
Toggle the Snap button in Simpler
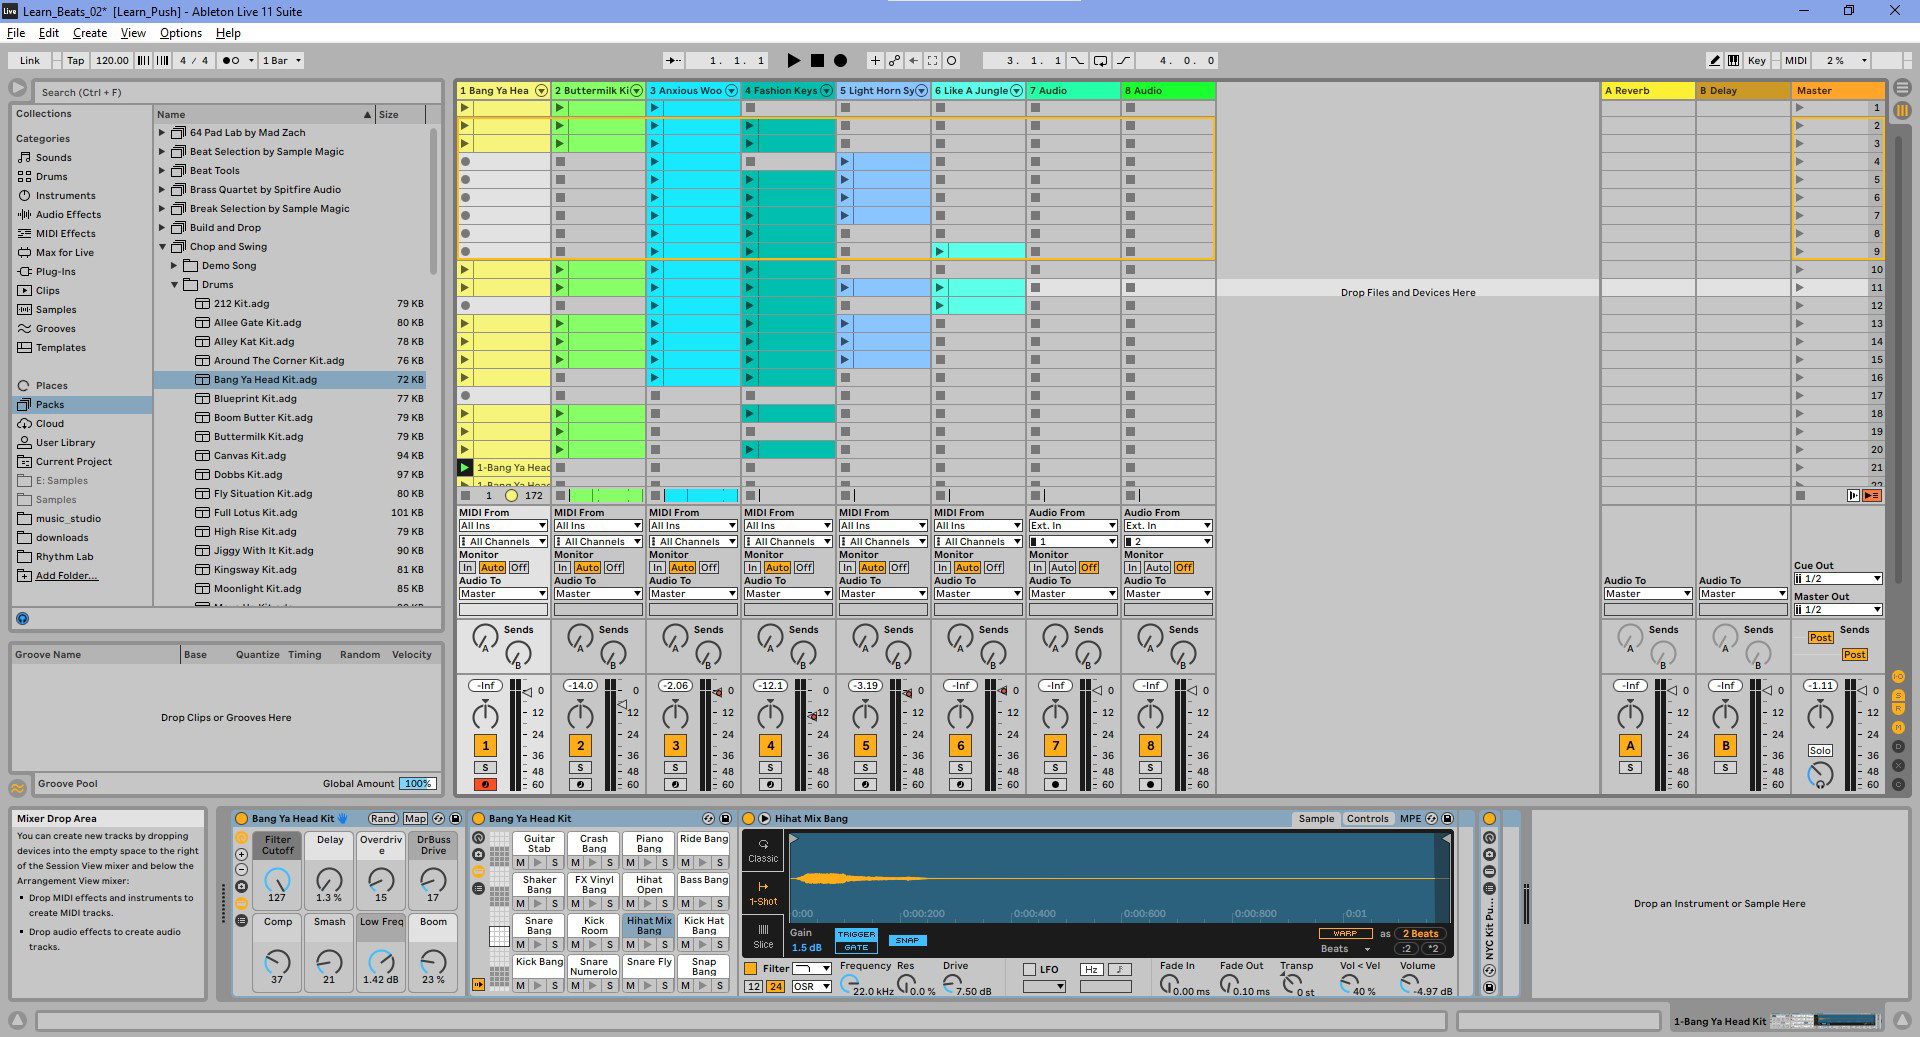[907, 940]
